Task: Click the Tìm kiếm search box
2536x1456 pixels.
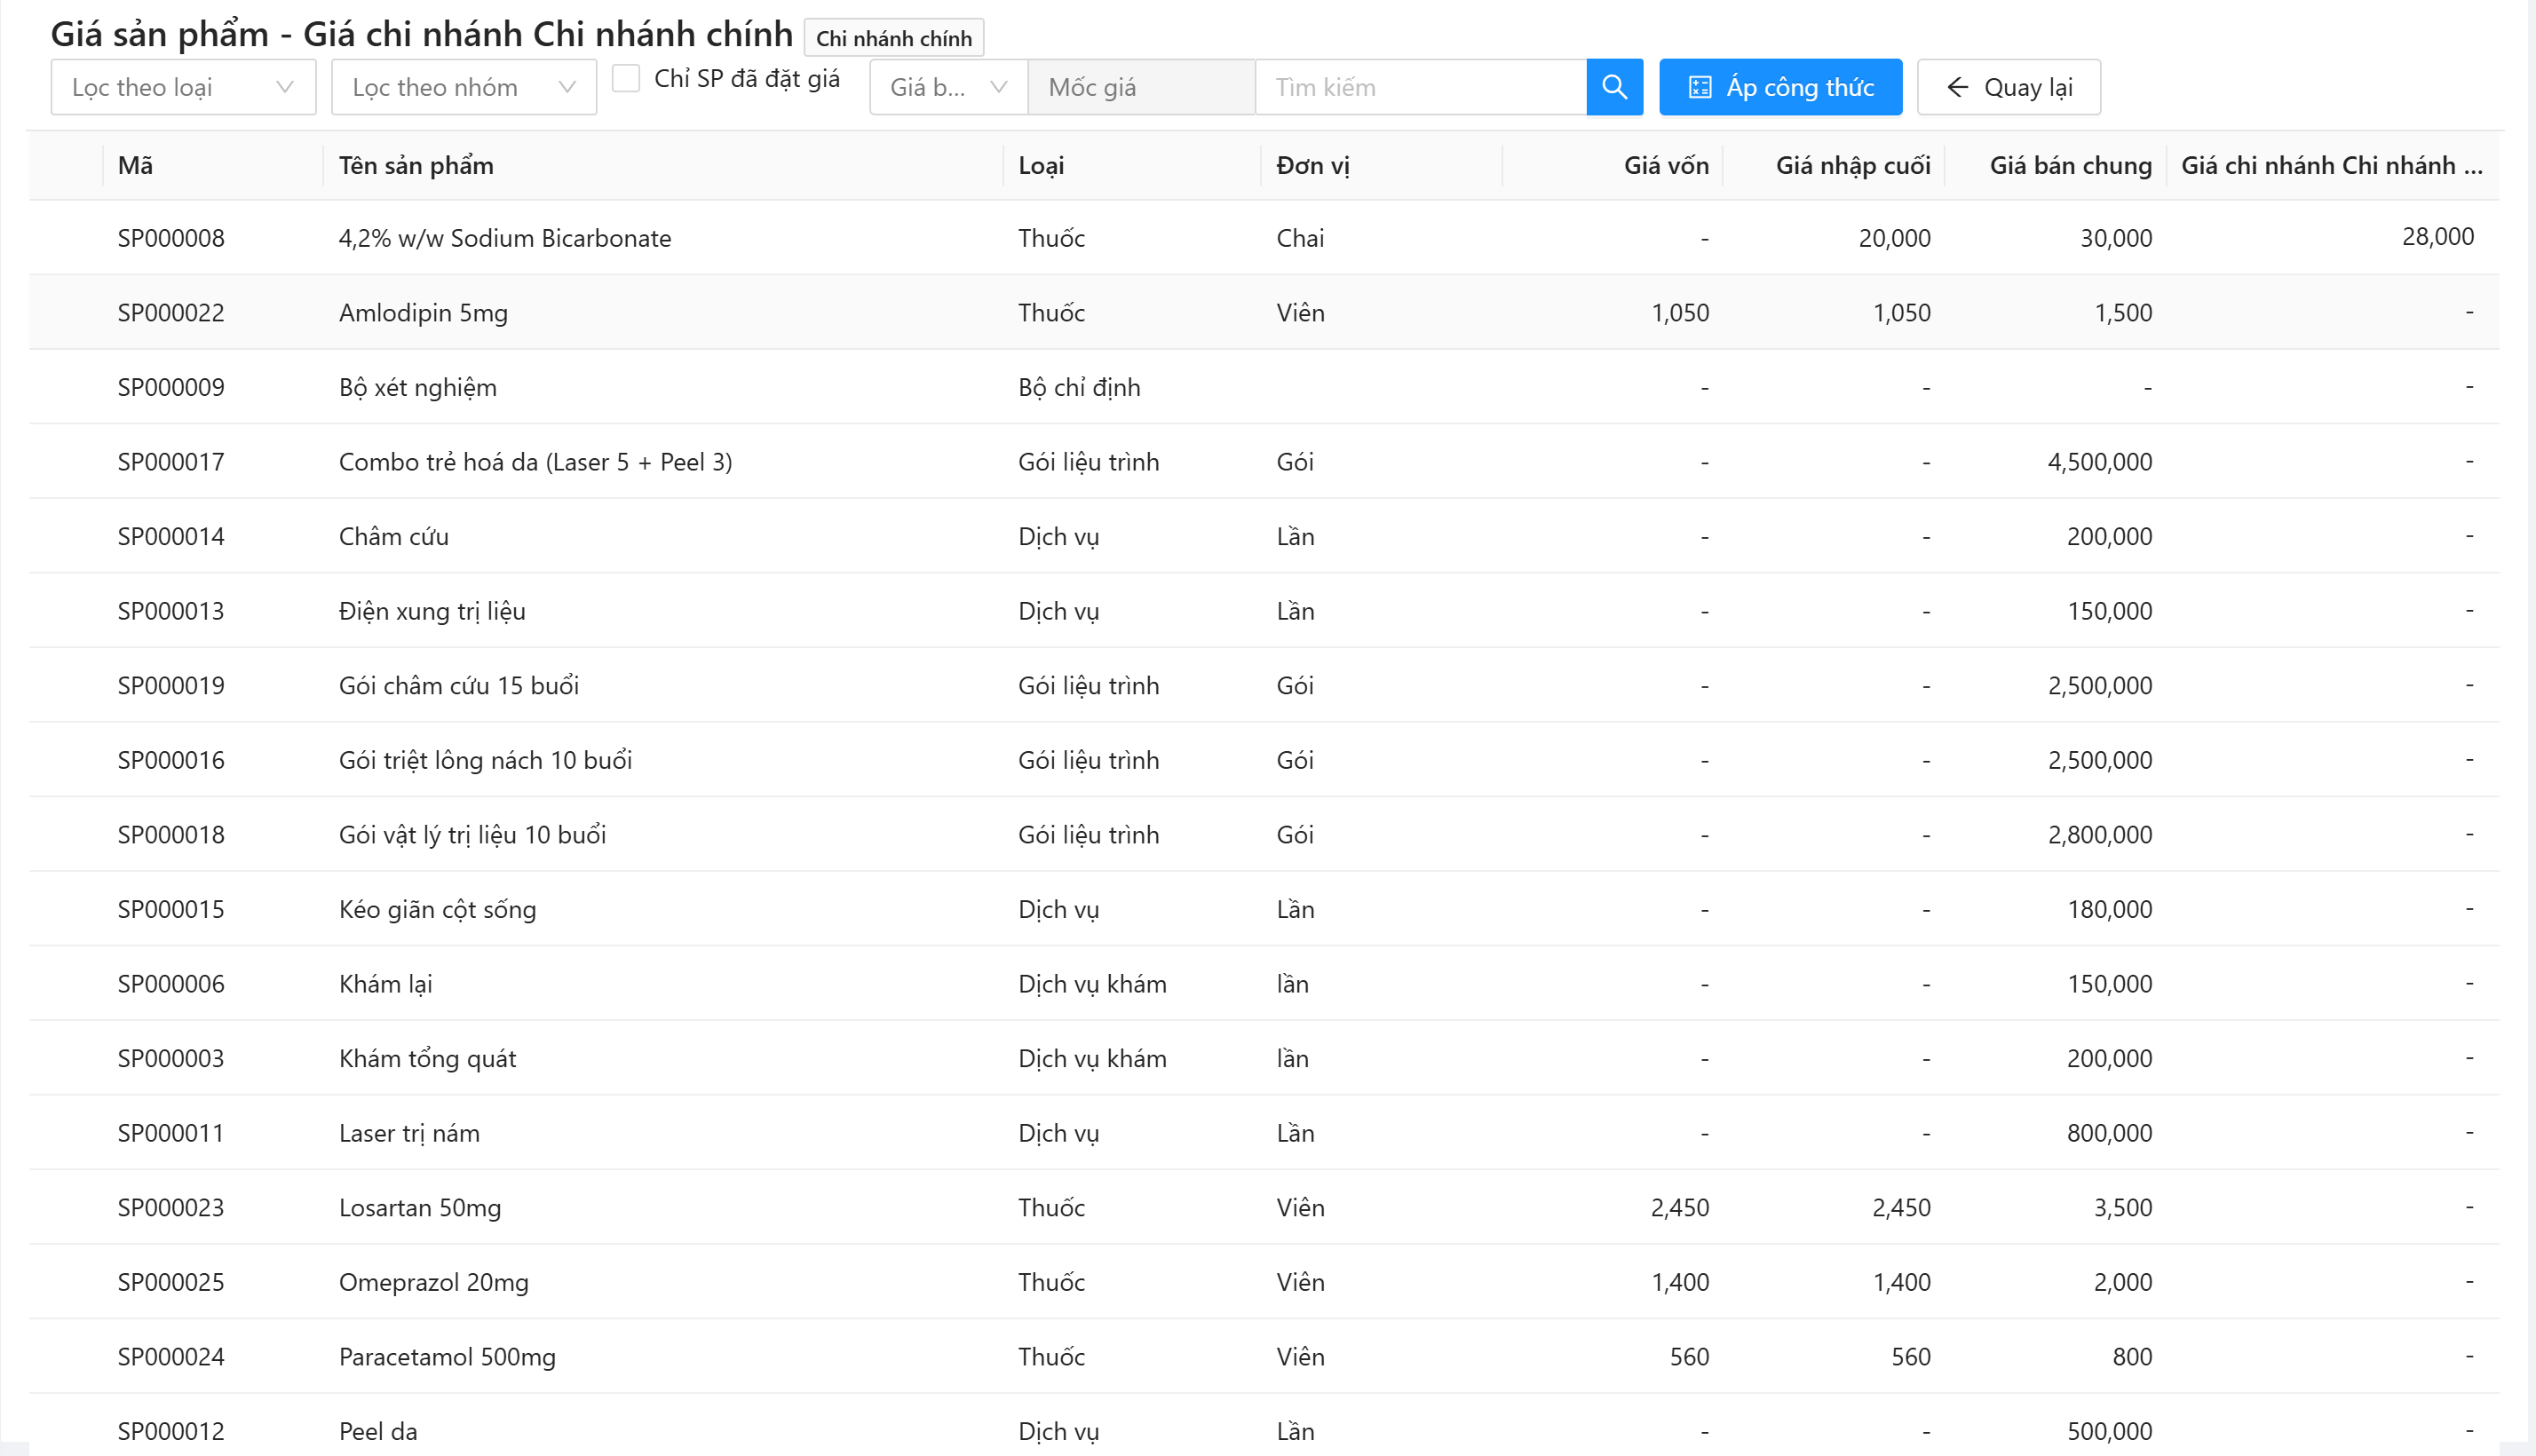Action: click(1421, 87)
